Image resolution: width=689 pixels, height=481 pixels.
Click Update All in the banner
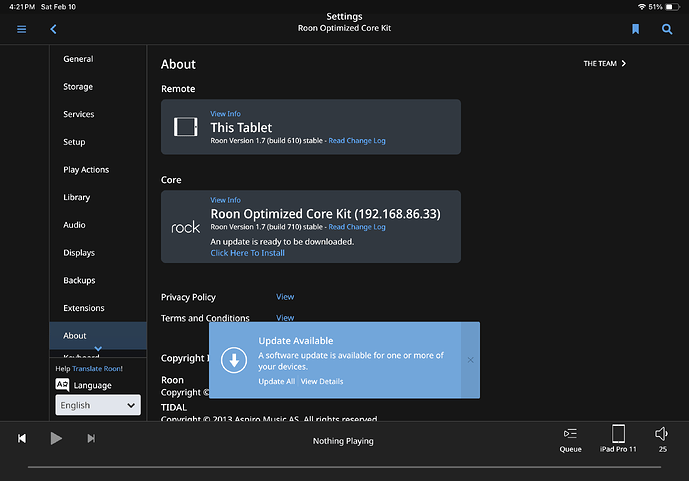(276, 381)
